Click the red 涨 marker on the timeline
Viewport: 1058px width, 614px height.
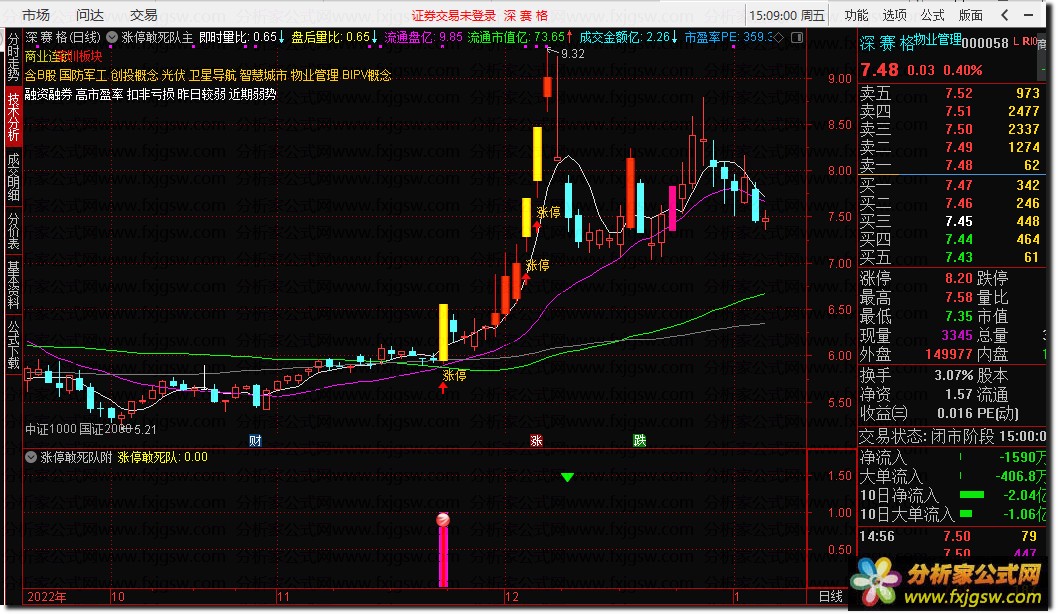click(536, 441)
